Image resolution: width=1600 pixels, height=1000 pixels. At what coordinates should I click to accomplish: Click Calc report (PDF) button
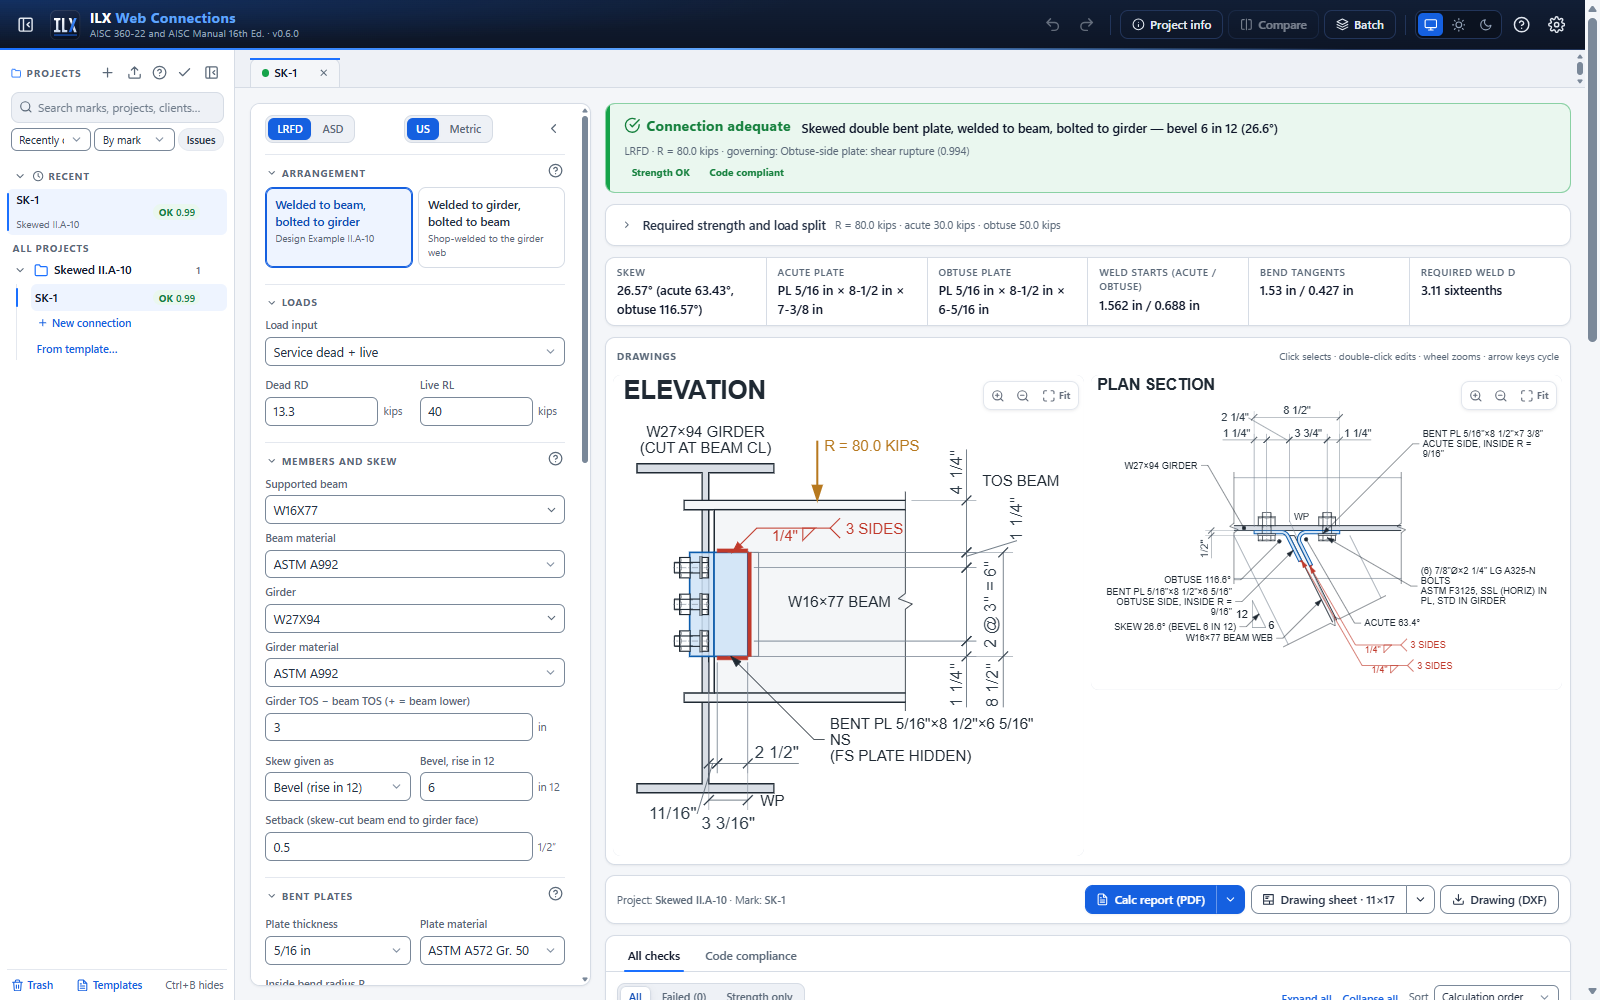(x=1151, y=900)
